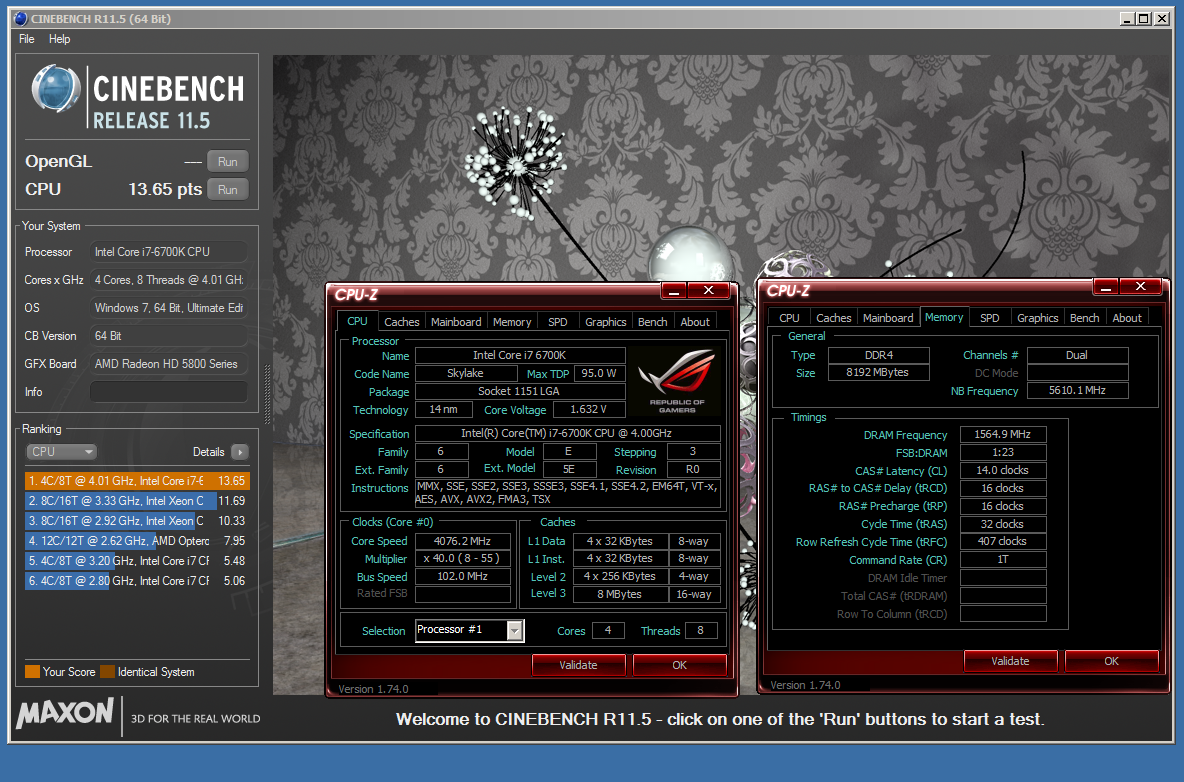Image resolution: width=1184 pixels, height=782 pixels.
Task: Click the Bus Speed value 102.0 MHz
Action: (463, 576)
